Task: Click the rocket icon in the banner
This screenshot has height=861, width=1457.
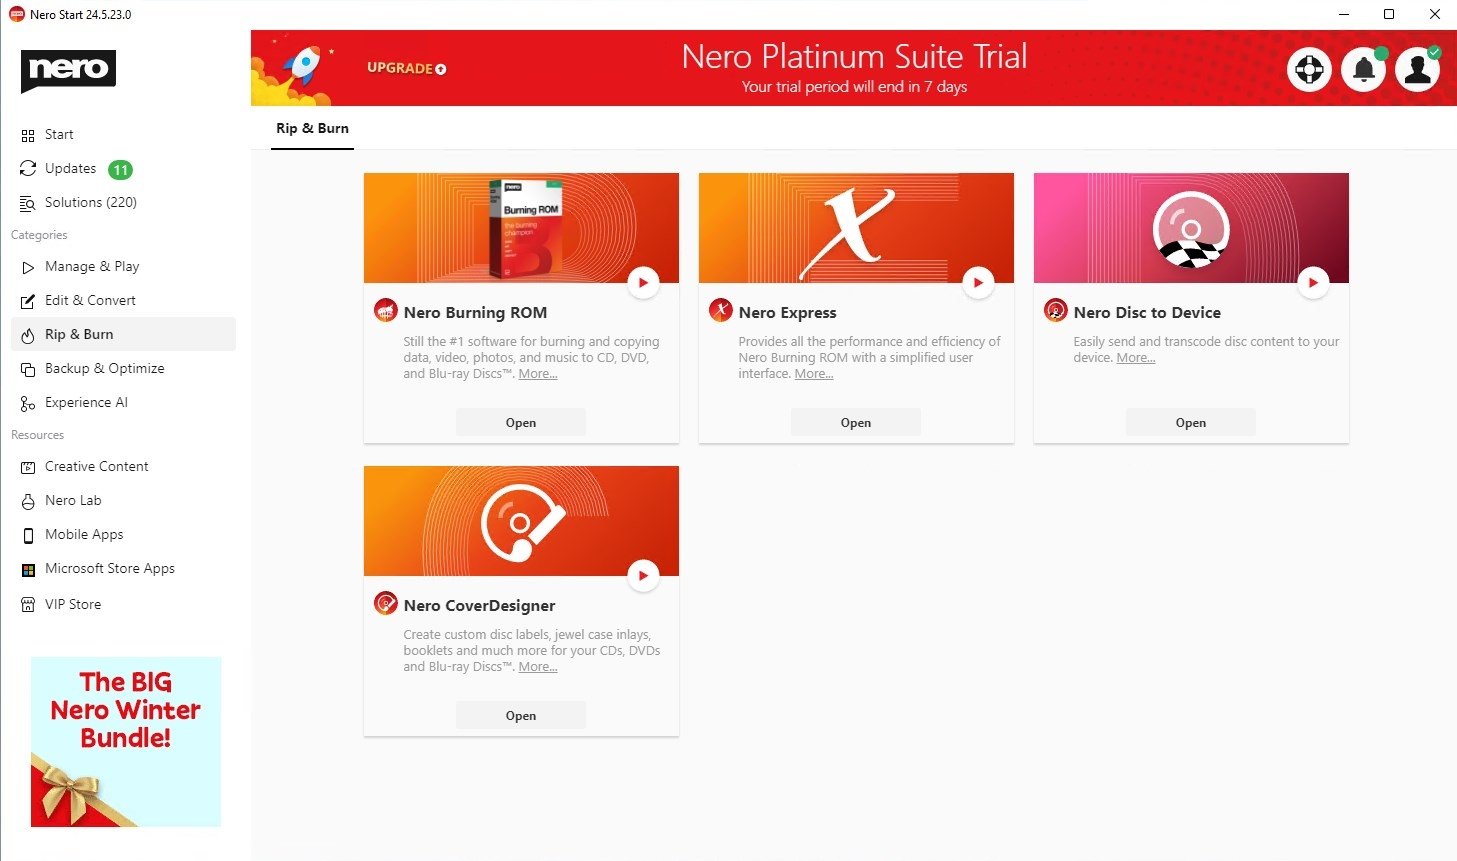Action: pos(300,68)
